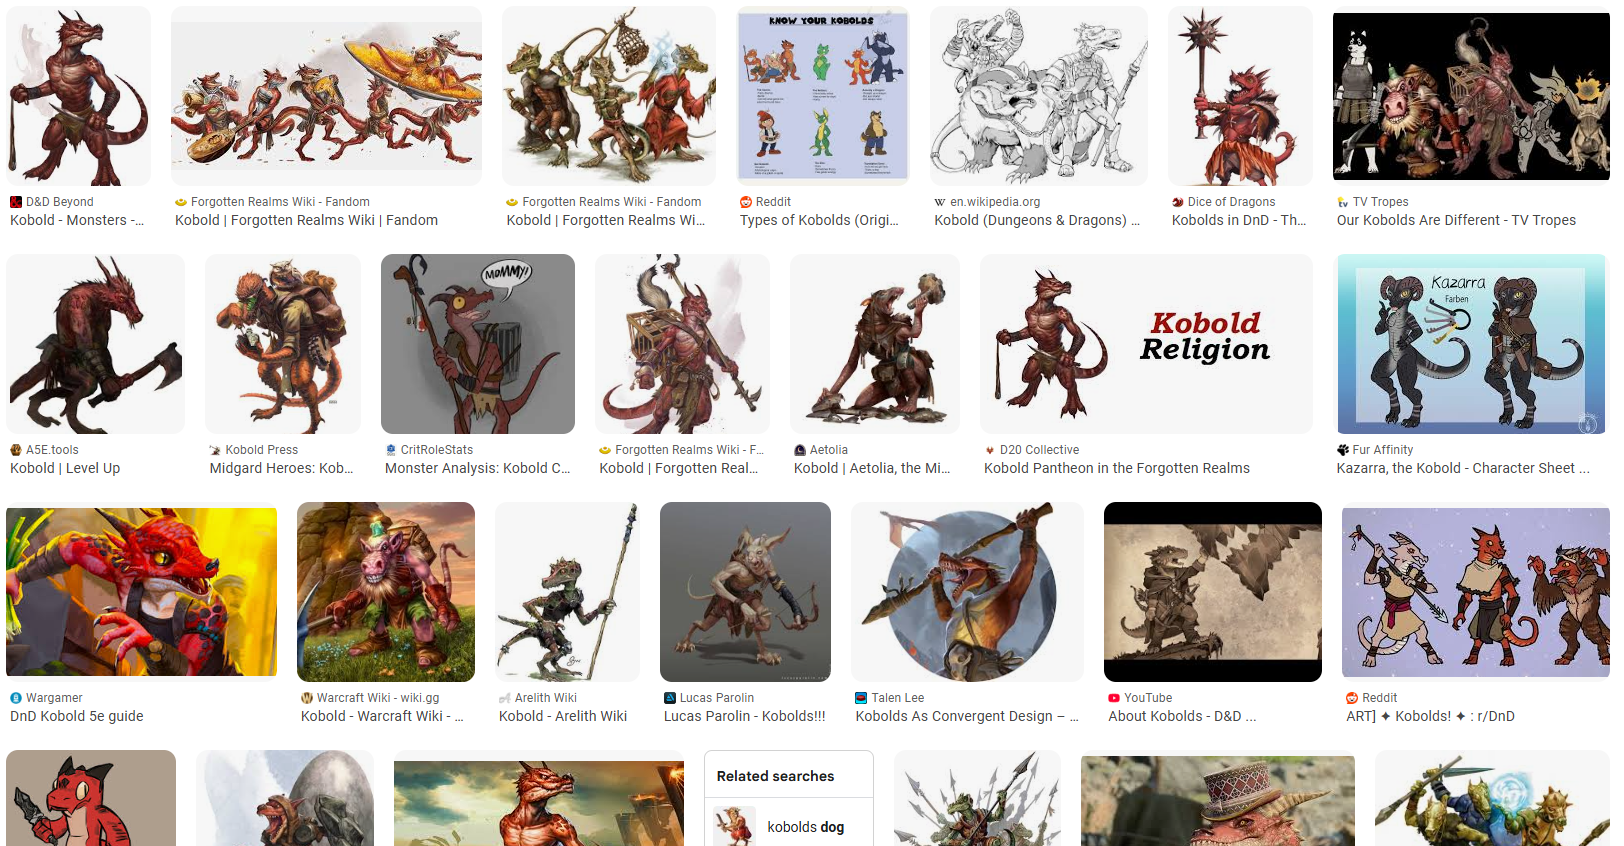This screenshot has height=846, width=1624.
Task: Open 'Kobolds in DnD' result title link
Action: pyautogui.click(x=1239, y=220)
